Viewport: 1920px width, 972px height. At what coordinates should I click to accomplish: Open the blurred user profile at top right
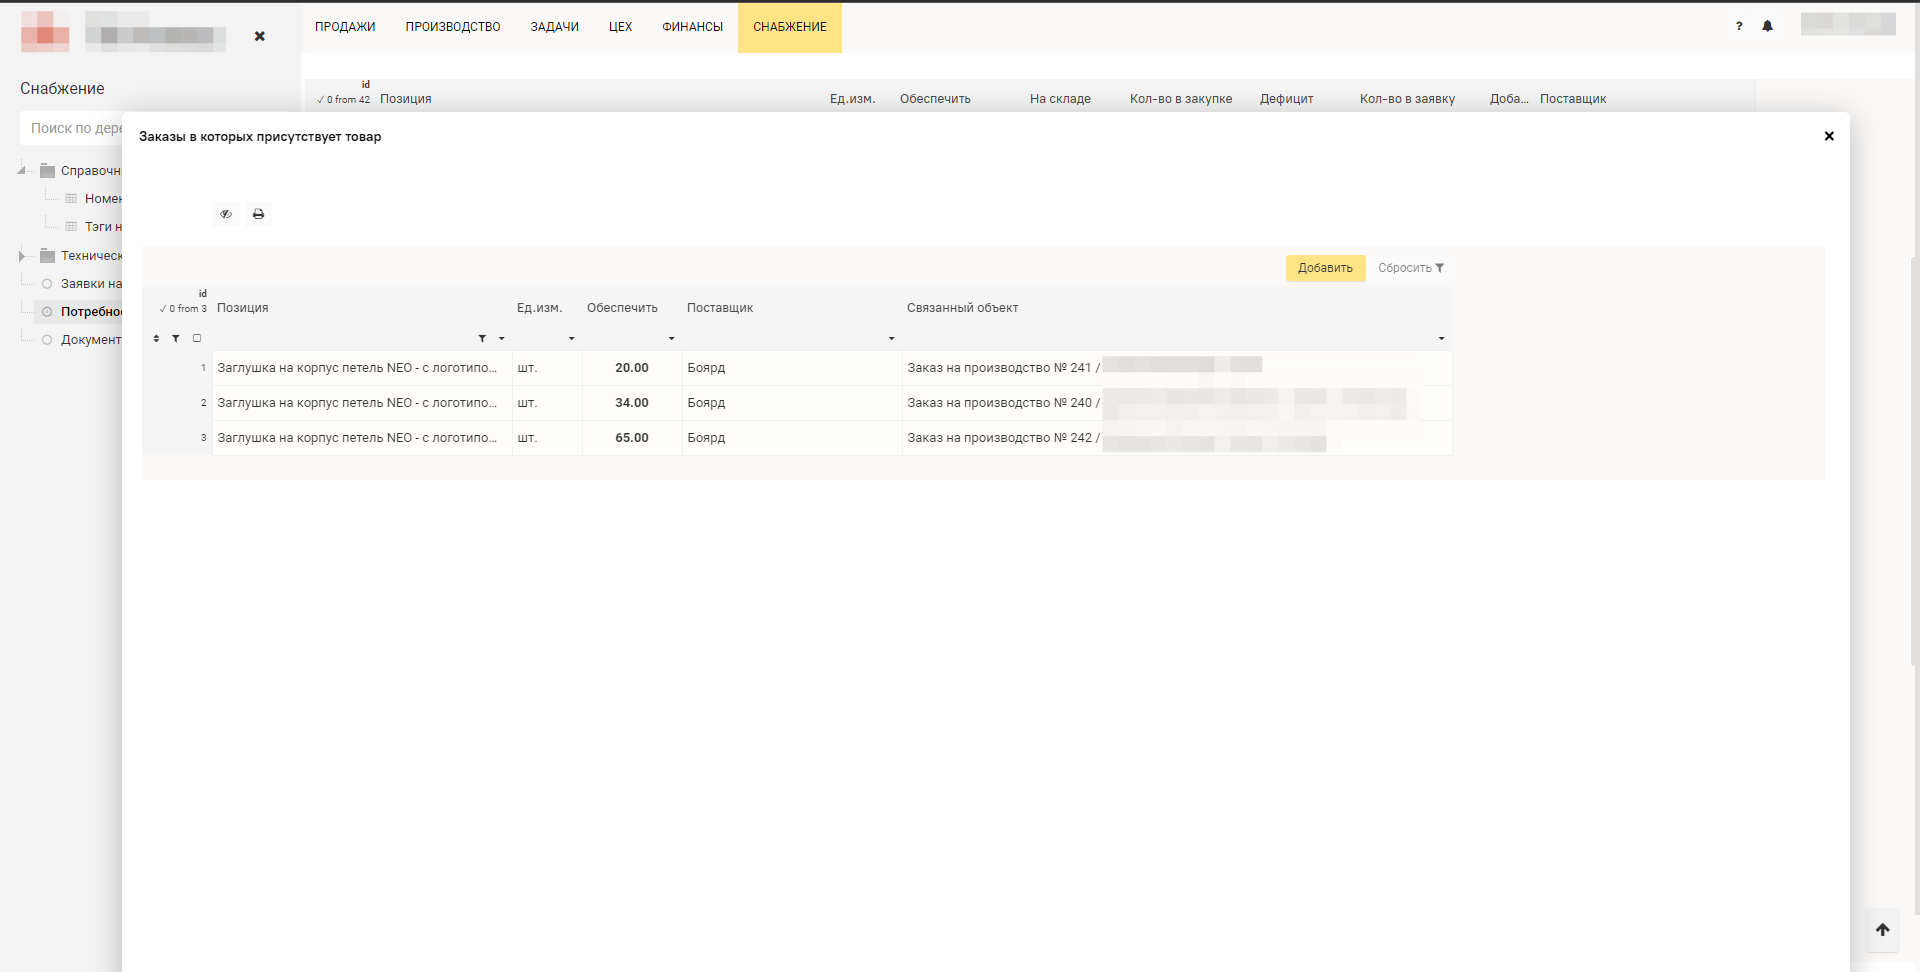coord(1848,24)
